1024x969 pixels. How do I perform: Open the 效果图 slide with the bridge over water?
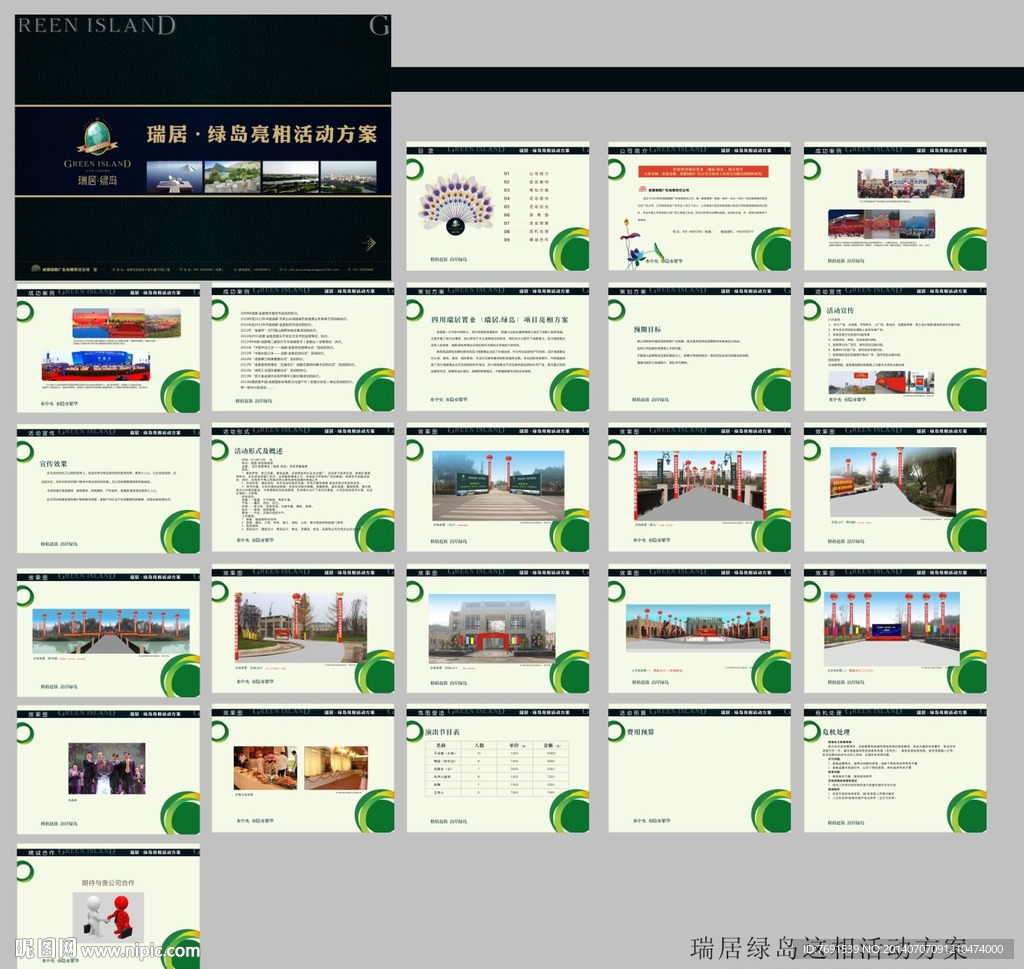[x=108, y=634]
